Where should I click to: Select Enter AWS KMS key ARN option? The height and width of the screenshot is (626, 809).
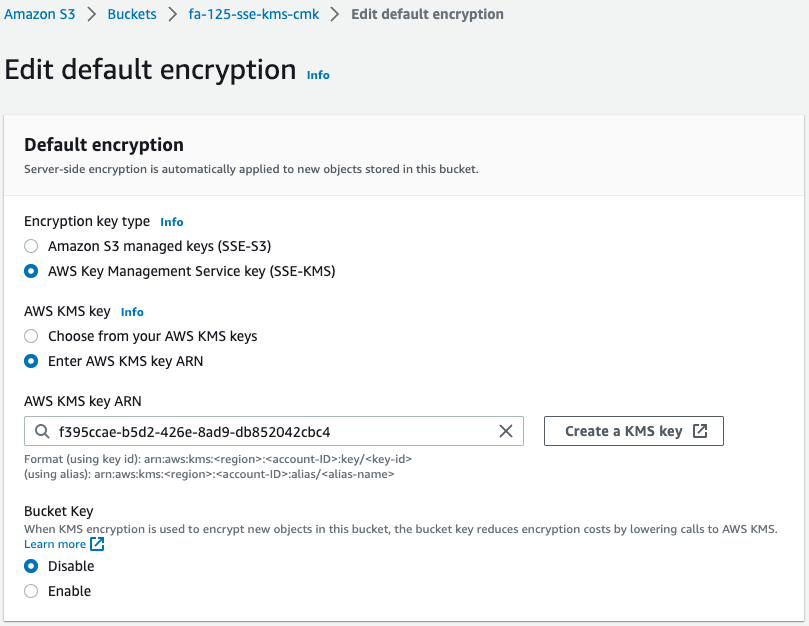31,361
